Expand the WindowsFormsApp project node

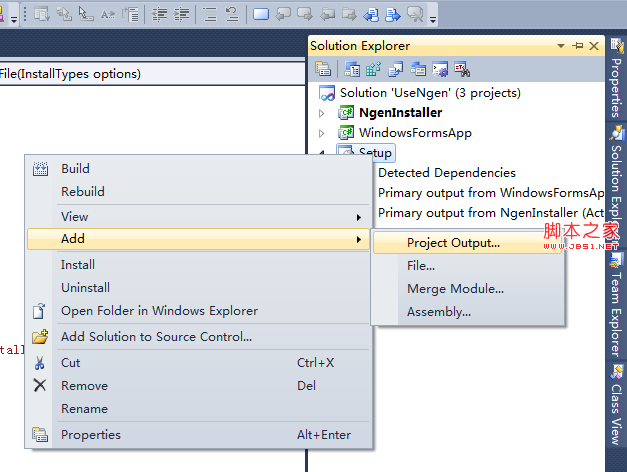click(x=322, y=133)
